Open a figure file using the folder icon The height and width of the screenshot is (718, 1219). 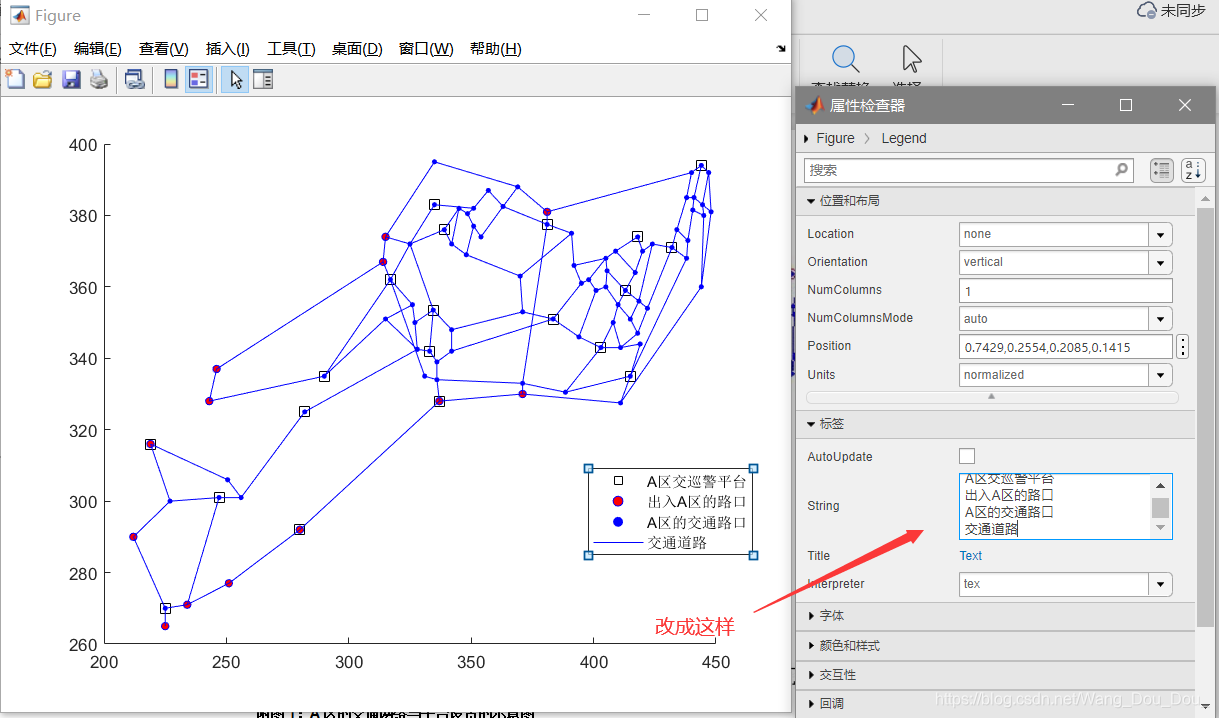coord(43,79)
